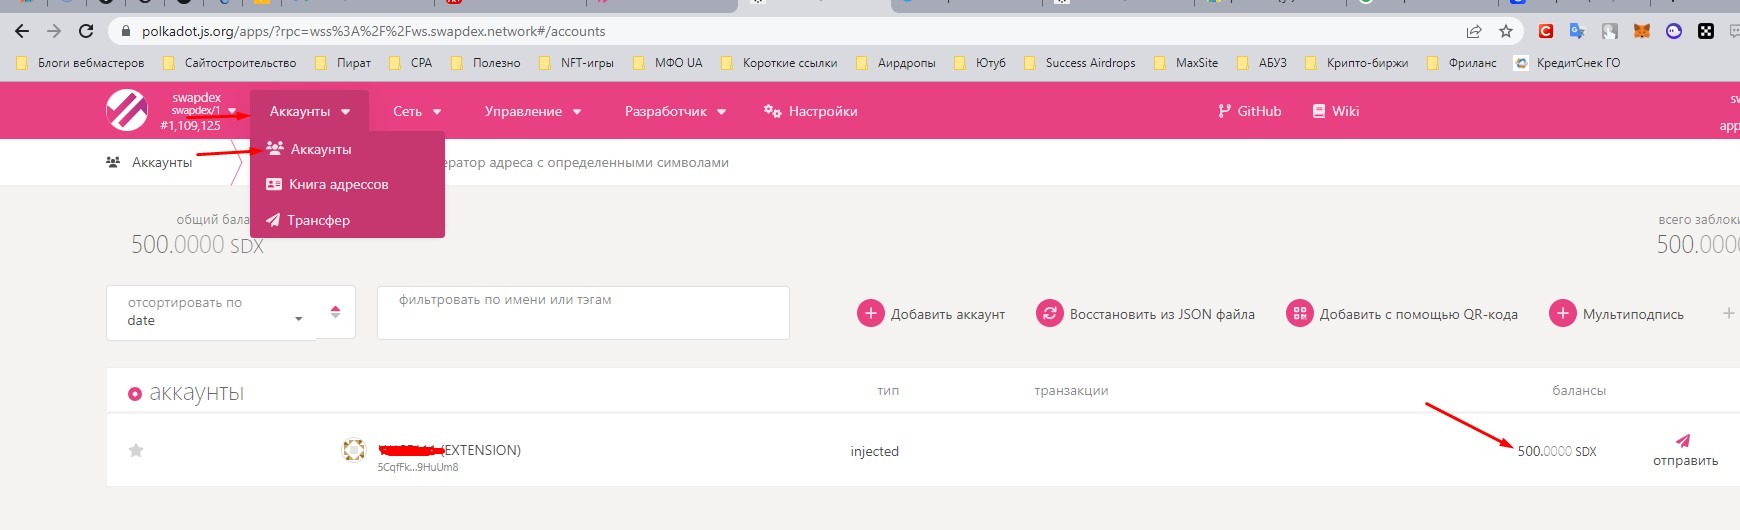Open the Управление dropdown menu
Viewport: 1740px width, 530px height.
pyautogui.click(x=533, y=111)
